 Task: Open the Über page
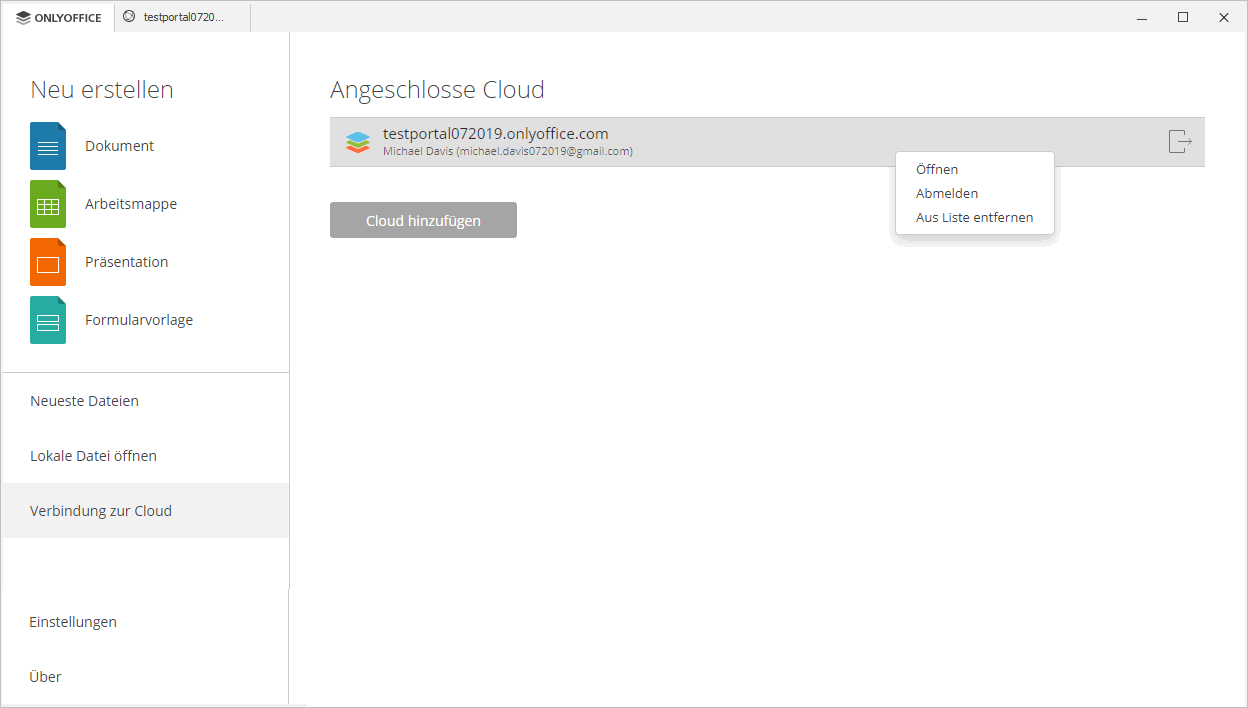(x=145, y=677)
